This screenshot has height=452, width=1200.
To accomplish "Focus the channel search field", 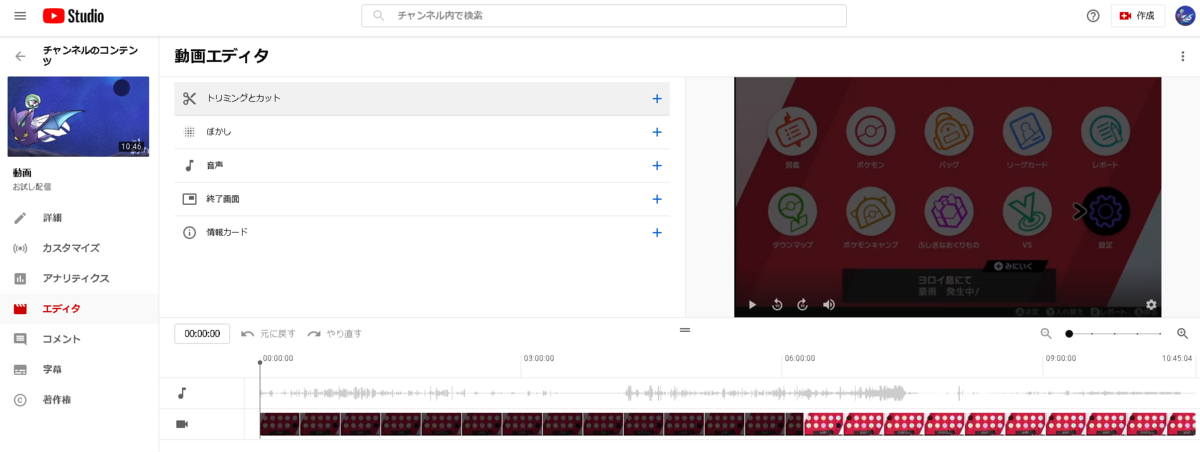I will pyautogui.click(x=603, y=16).
